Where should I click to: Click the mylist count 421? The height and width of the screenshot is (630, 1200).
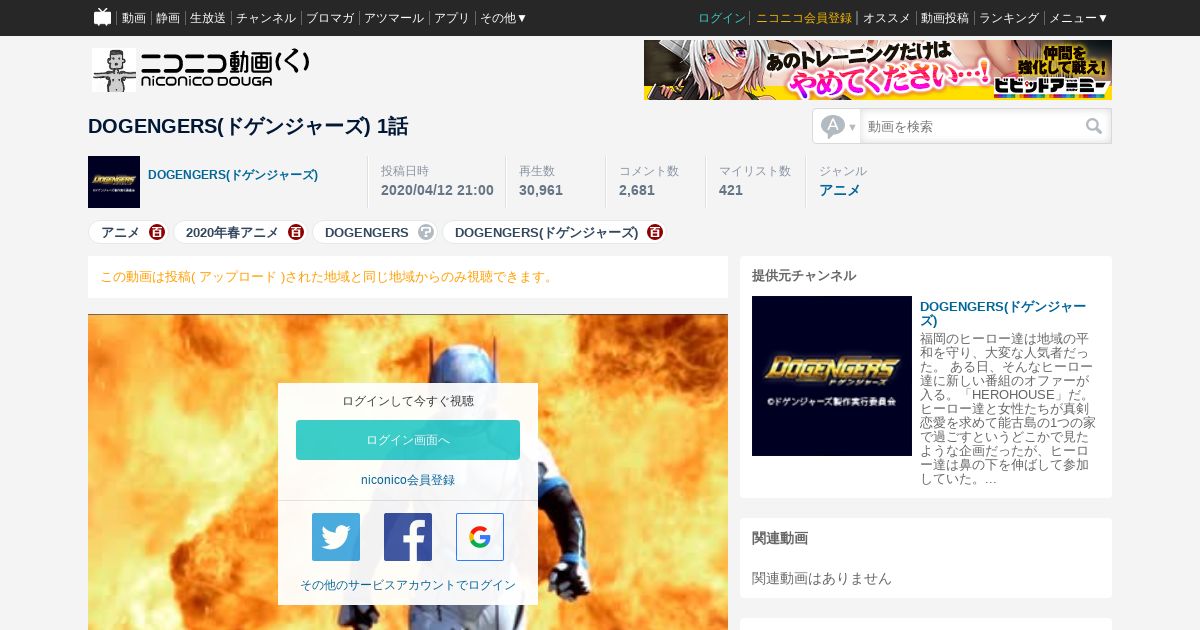click(x=731, y=190)
